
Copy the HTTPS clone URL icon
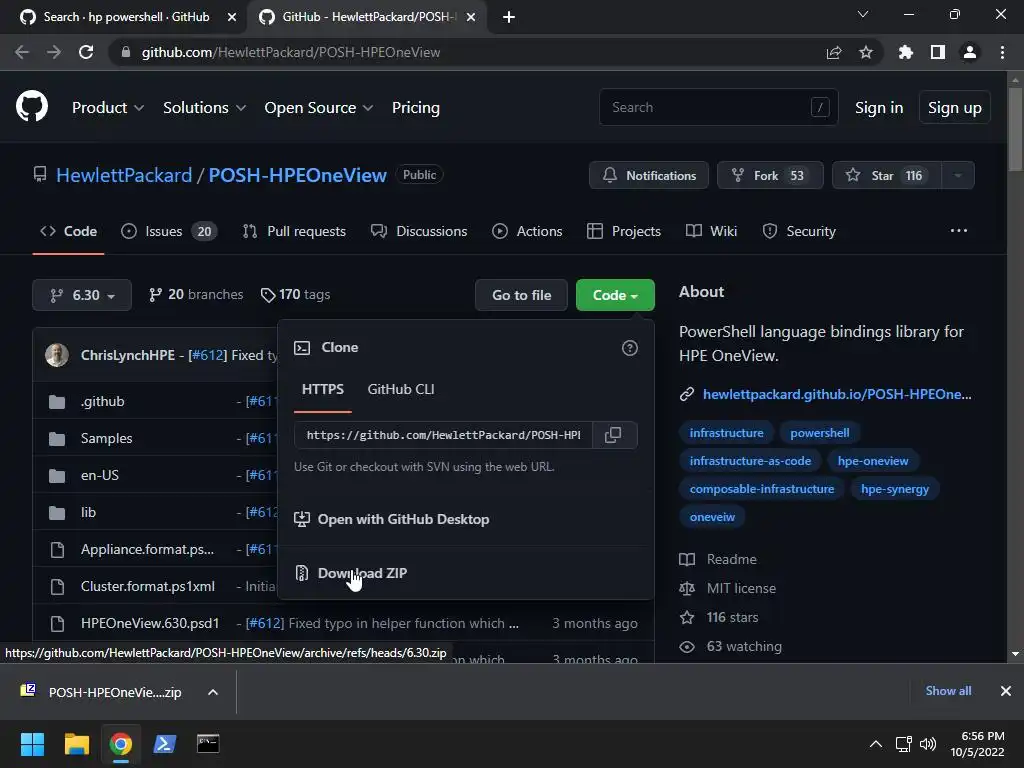tap(613, 435)
